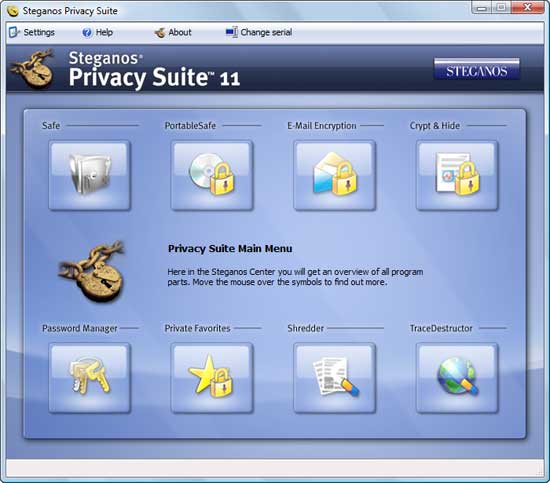Click the About padlock icon
Image resolution: width=550 pixels, height=483 pixels.
click(160, 33)
